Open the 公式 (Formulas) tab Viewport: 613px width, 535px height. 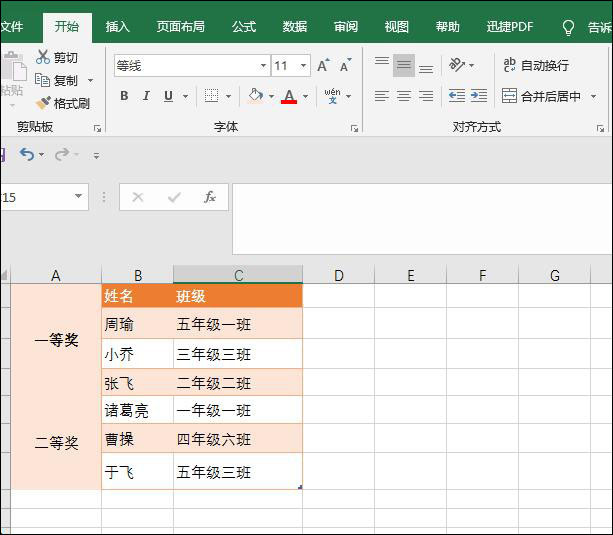243,27
